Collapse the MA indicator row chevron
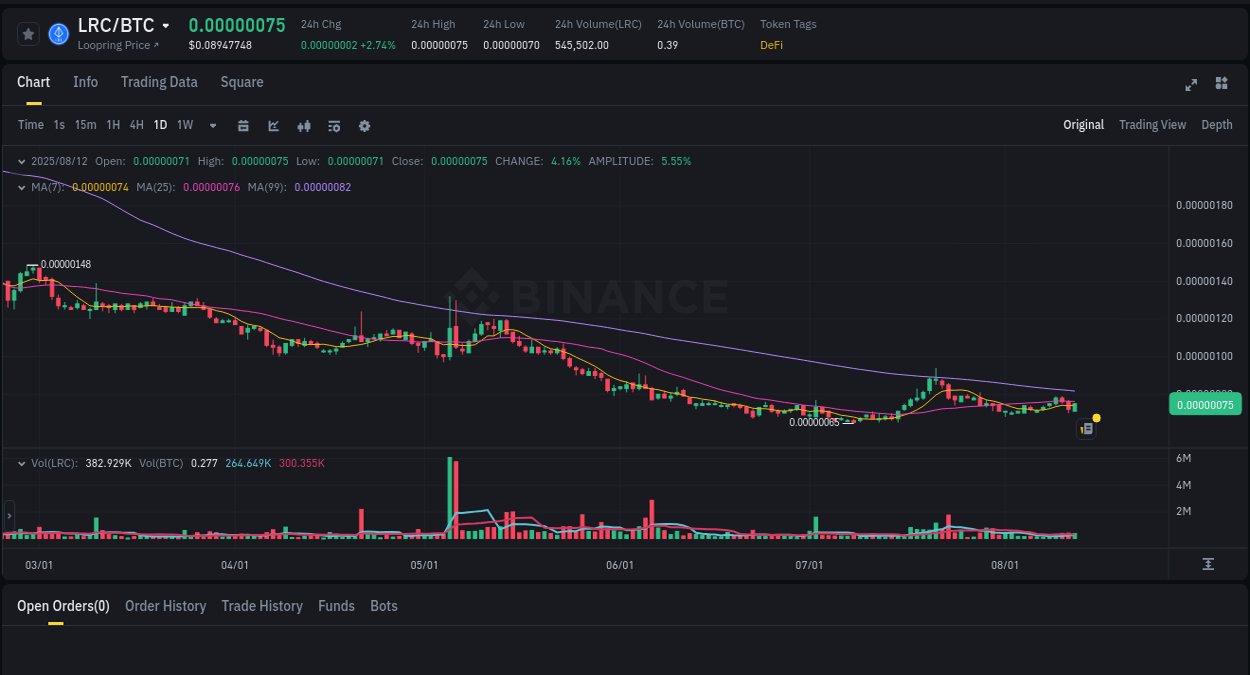The width and height of the screenshot is (1250, 675). [20, 186]
